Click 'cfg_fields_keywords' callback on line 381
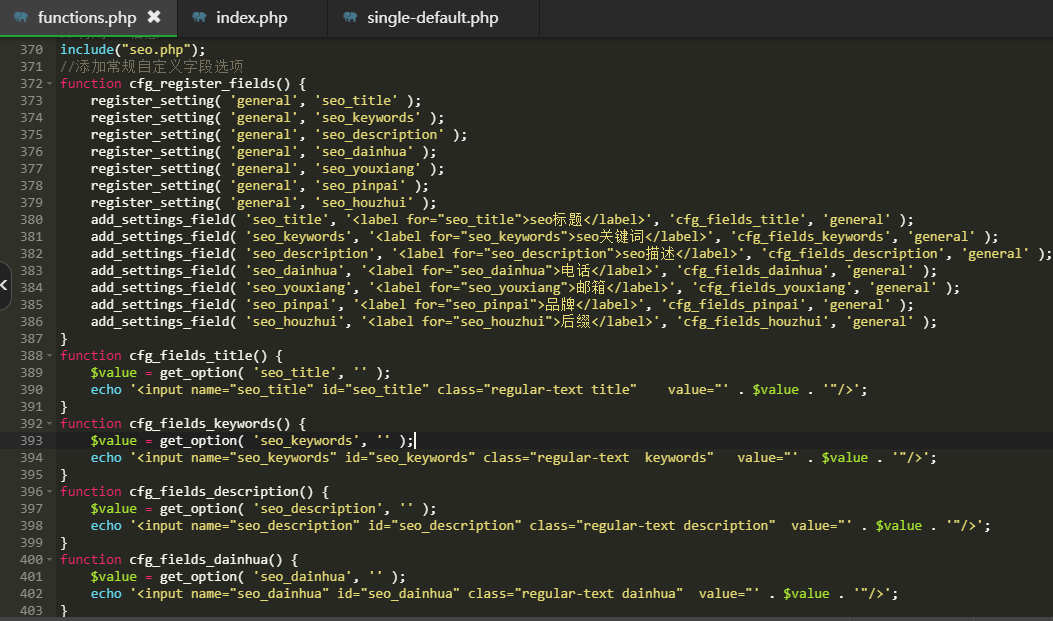1053x621 pixels. click(811, 237)
